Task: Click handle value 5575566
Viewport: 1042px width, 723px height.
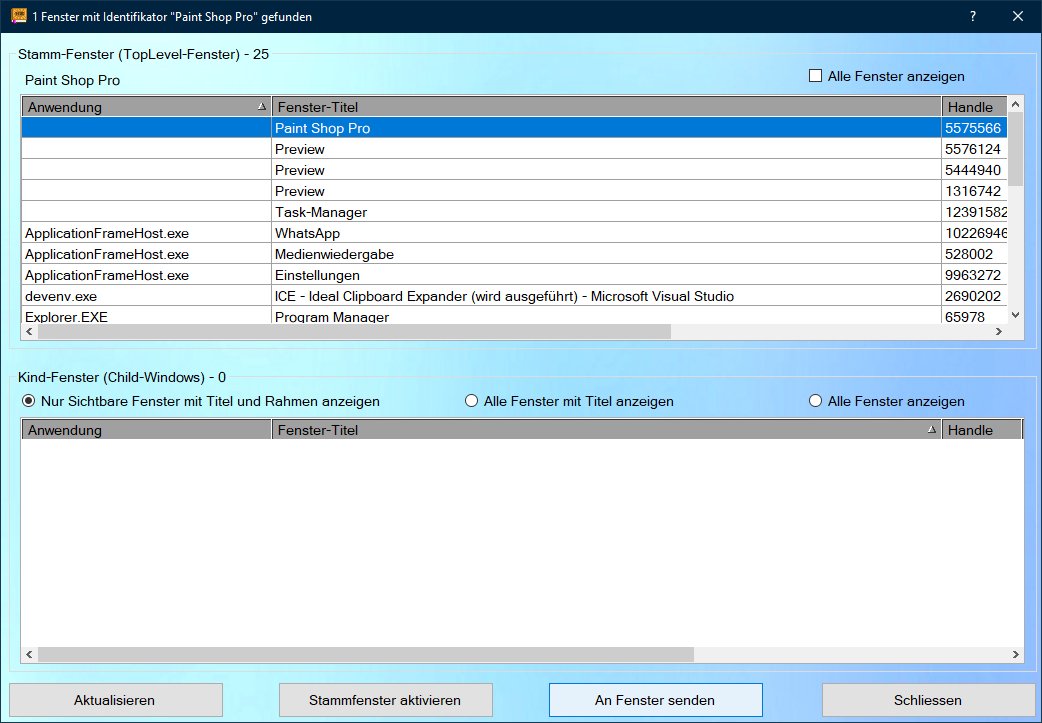Action: pos(973,128)
